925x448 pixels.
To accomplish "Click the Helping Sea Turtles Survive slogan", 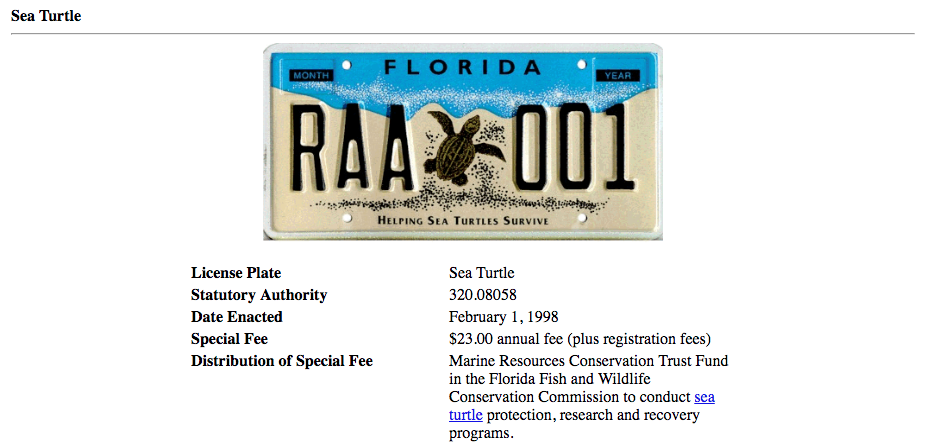I will pyautogui.click(x=462, y=221).
